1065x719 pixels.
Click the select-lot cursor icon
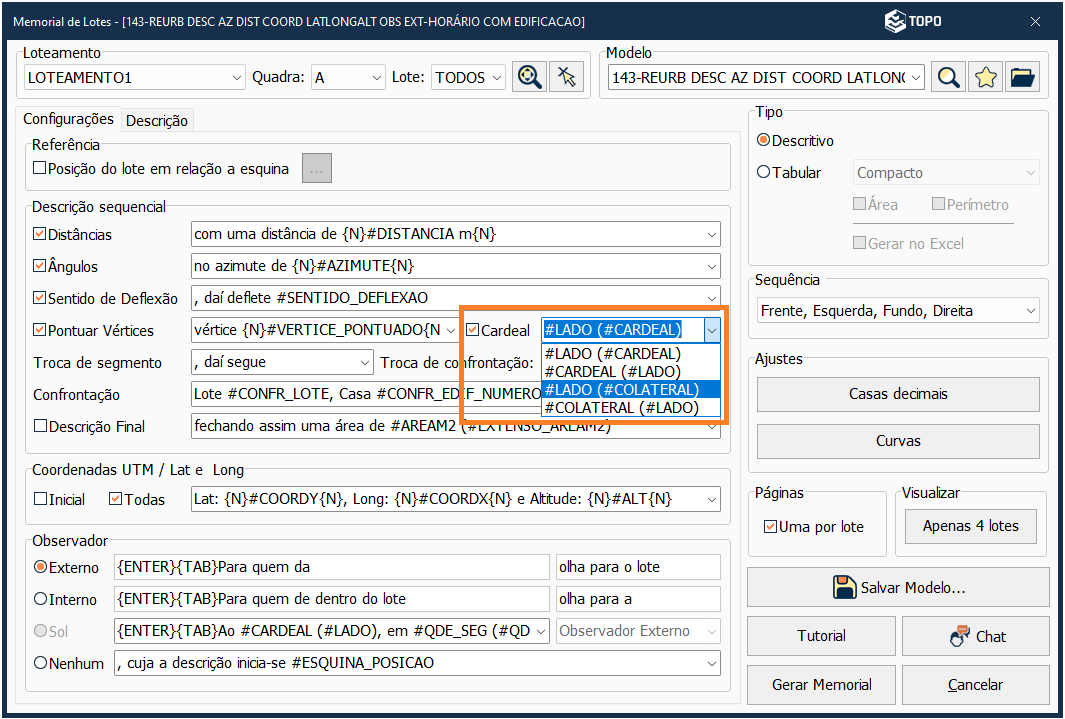pyautogui.click(x=567, y=77)
